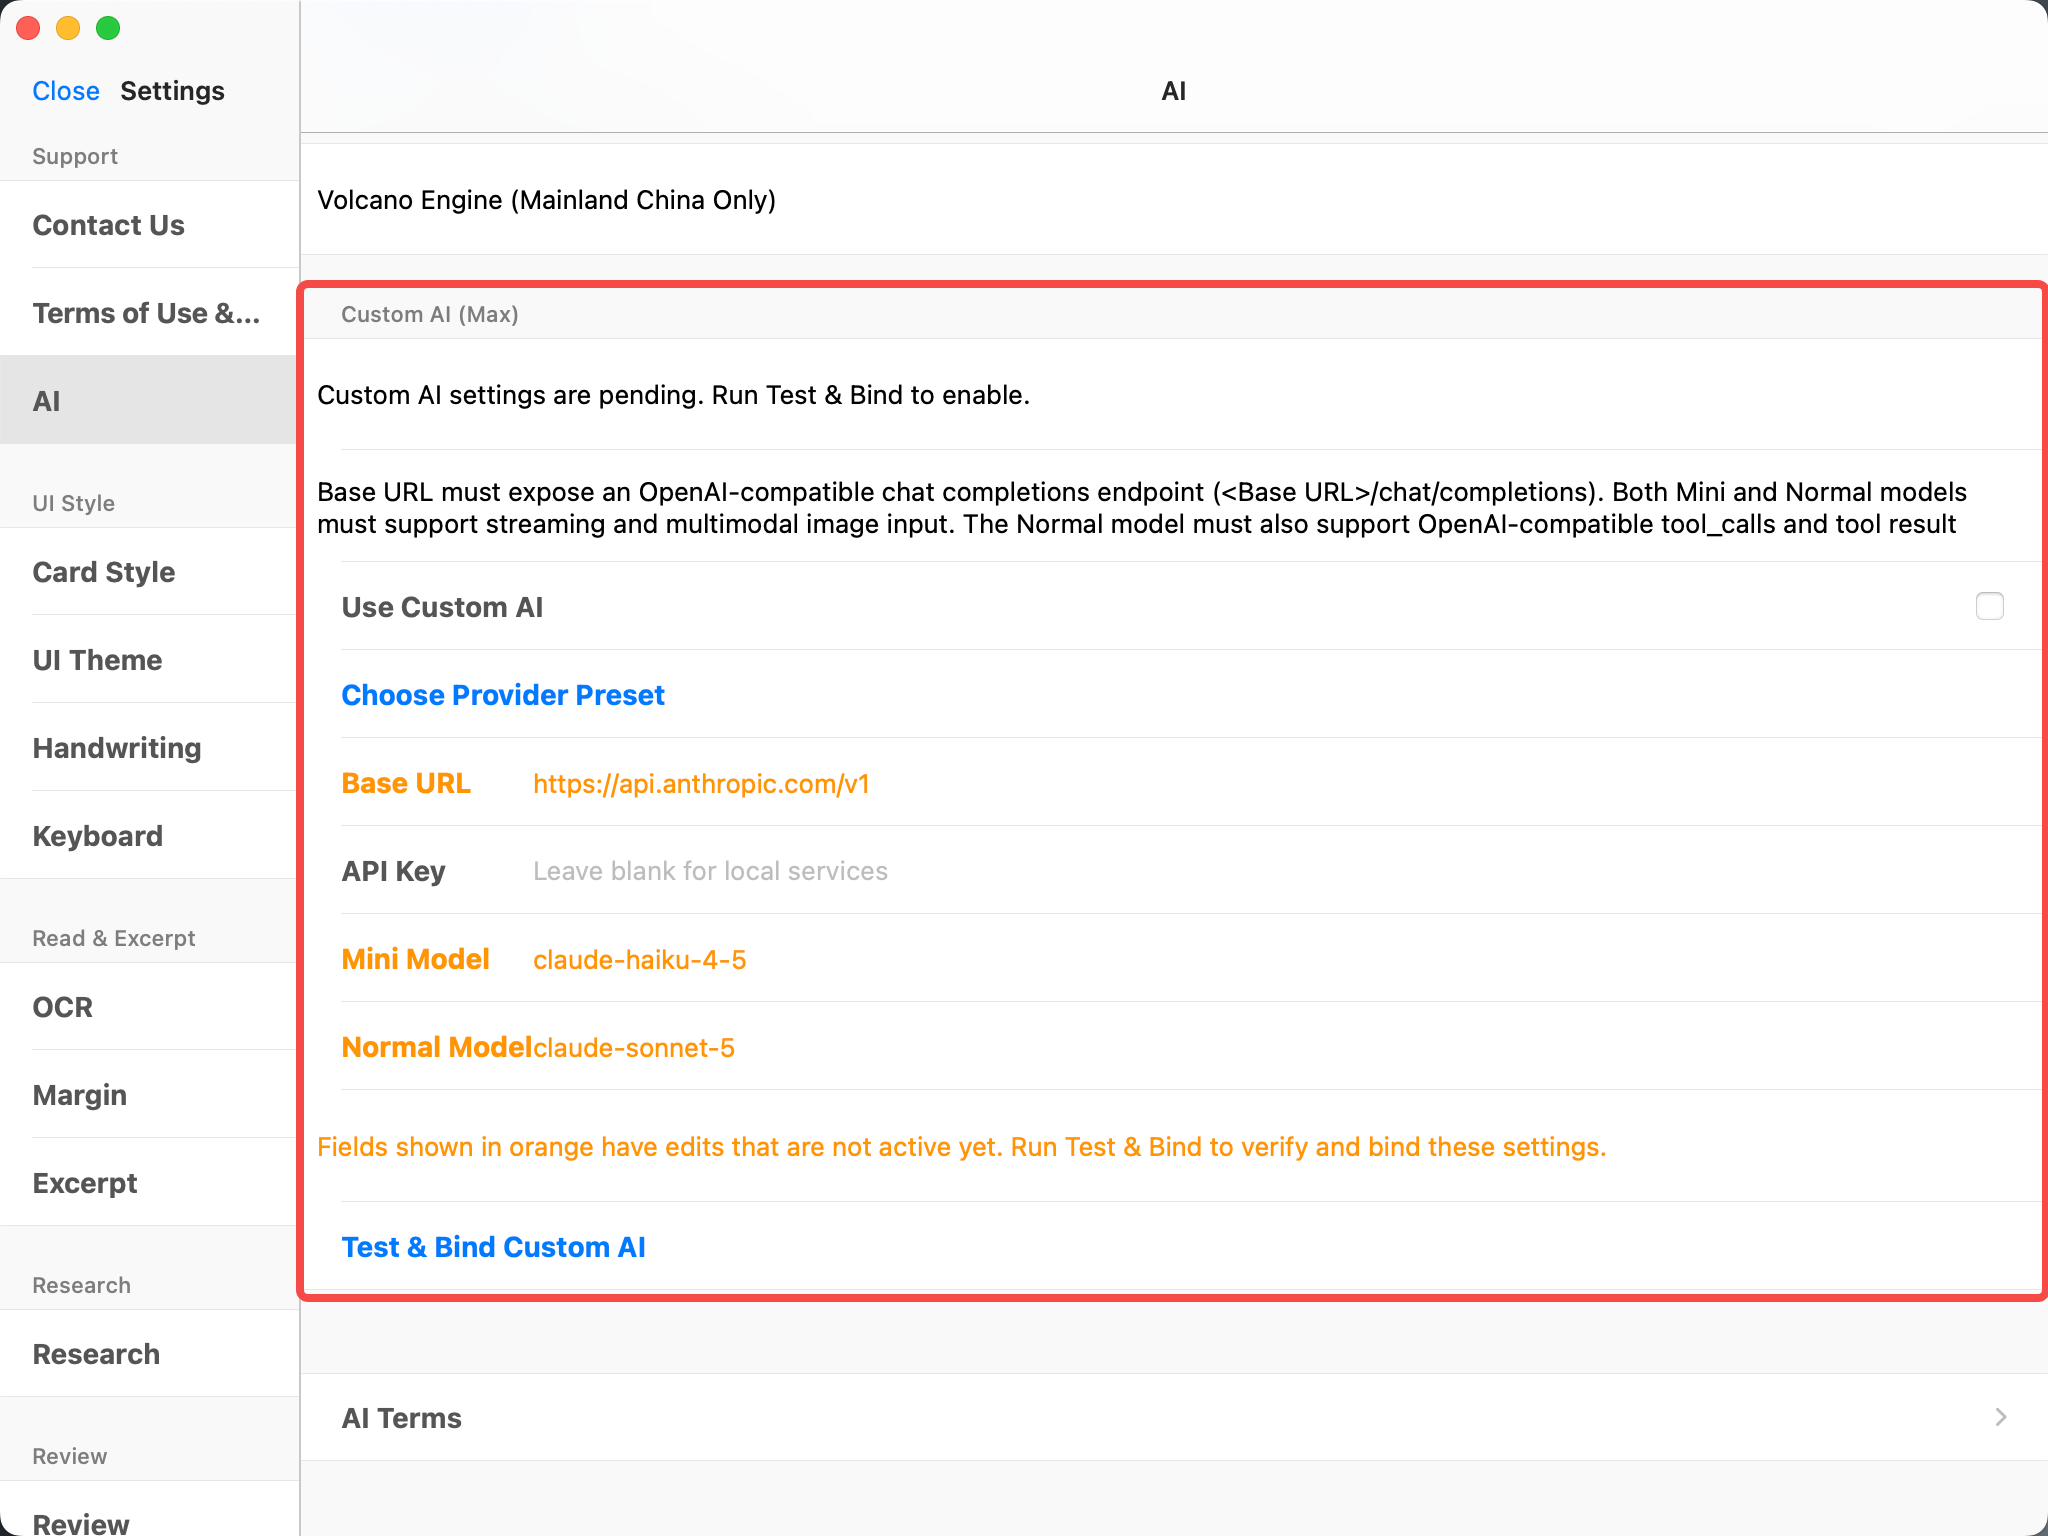The image size is (2048, 1536).
Task: Open Handwriting settings
Action: click(x=150, y=748)
